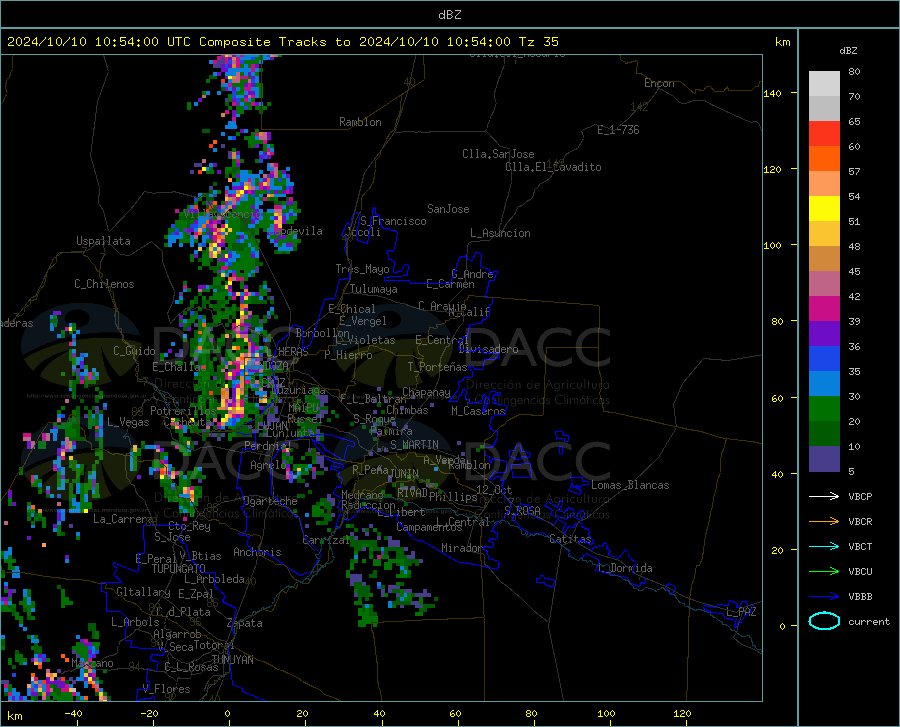900x727 pixels.
Task: Click the cyan 'current' ellipse icon
Action: pos(824,621)
